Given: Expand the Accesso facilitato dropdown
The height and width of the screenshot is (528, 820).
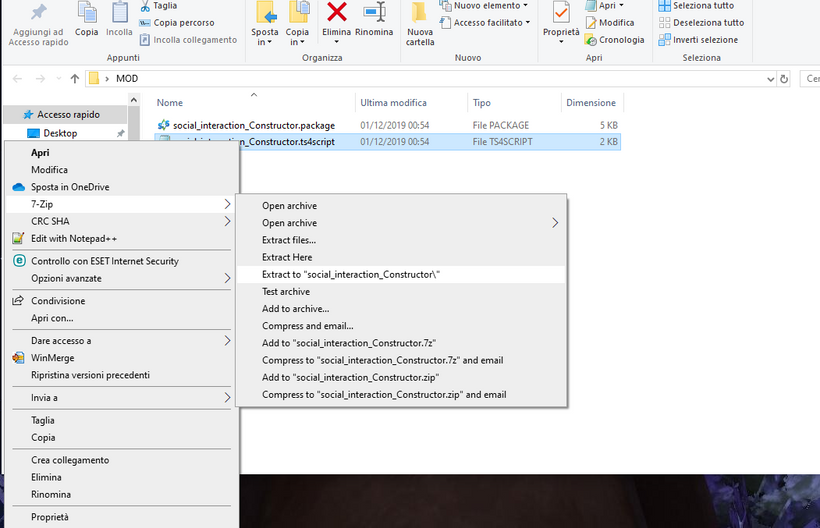Looking at the screenshot, I should pos(488,22).
